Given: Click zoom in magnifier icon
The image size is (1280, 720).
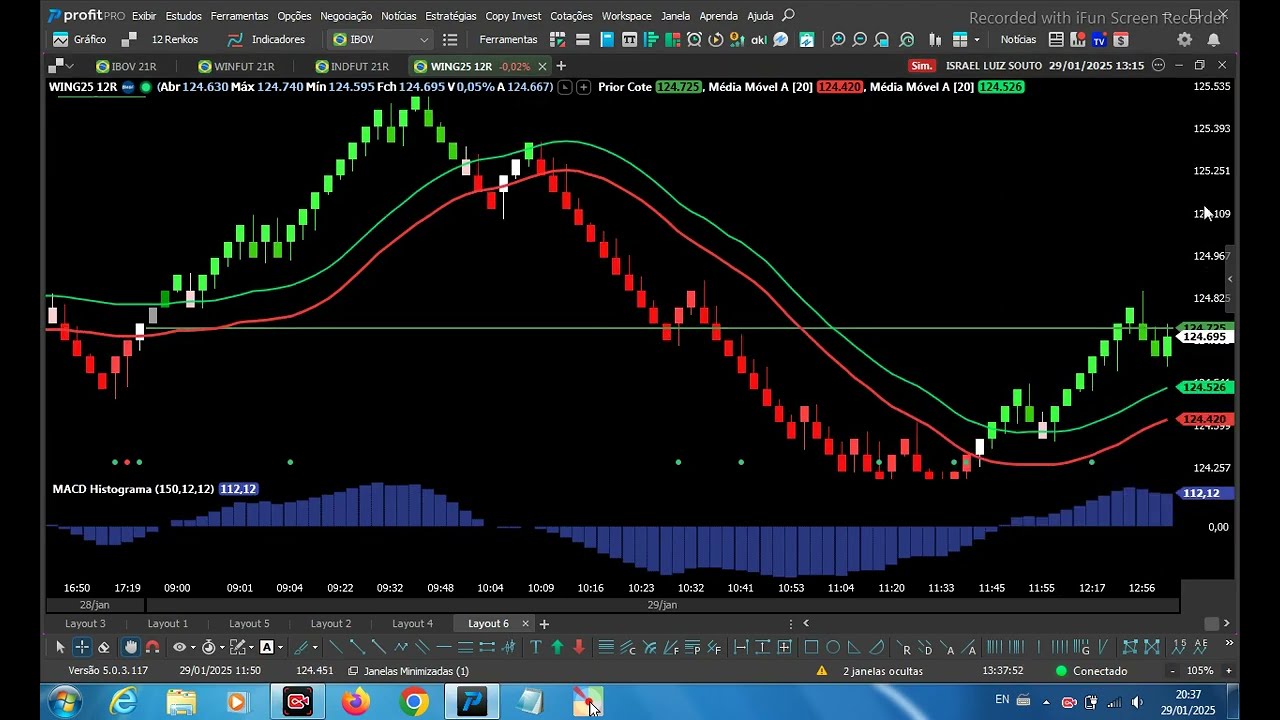Looking at the screenshot, I should pos(838,40).
